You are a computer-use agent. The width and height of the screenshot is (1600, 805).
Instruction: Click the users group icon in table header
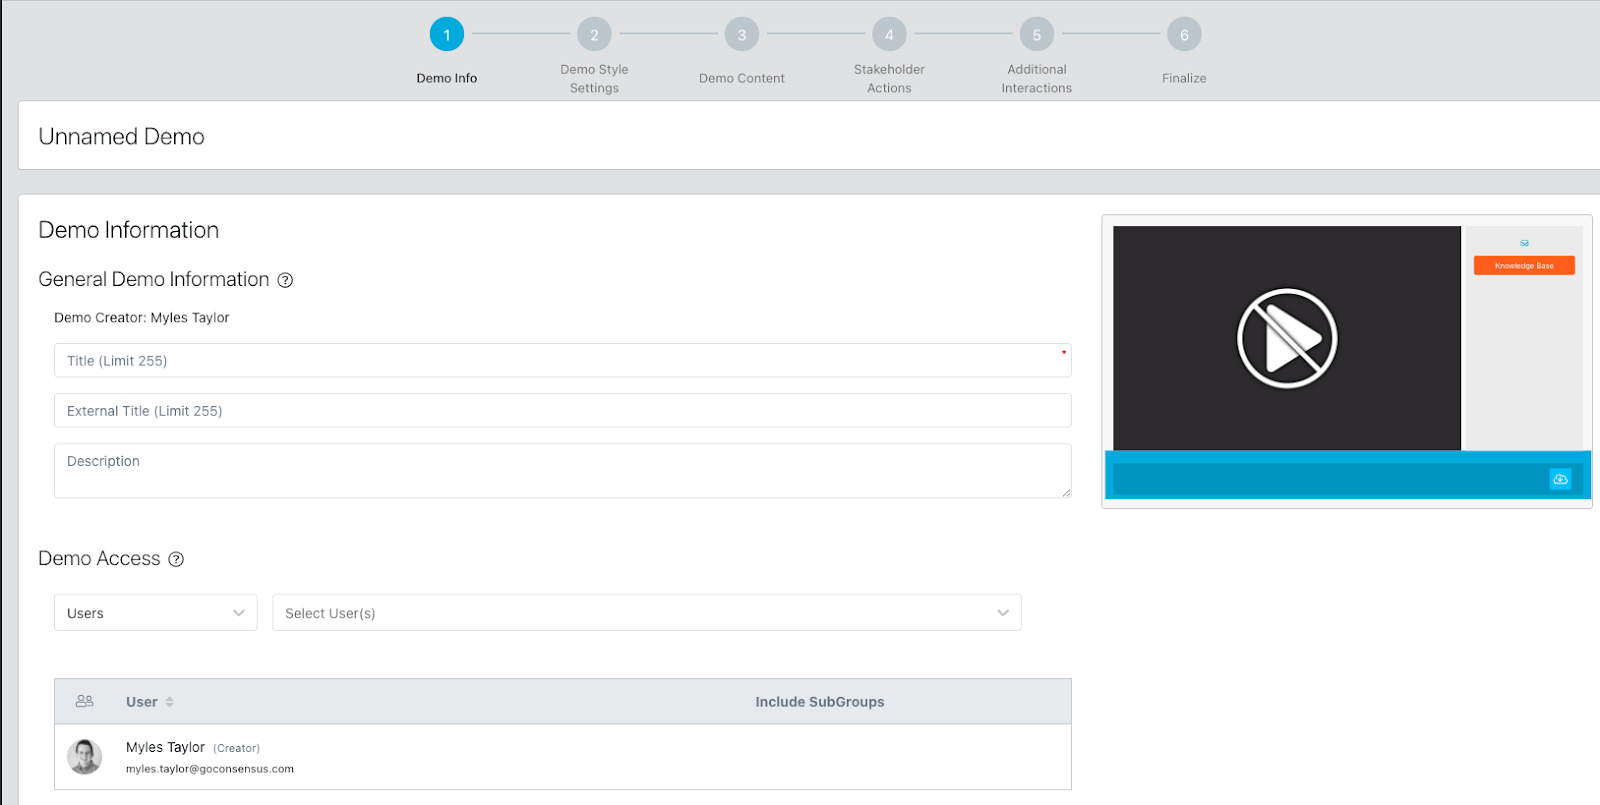click(85, 701)
